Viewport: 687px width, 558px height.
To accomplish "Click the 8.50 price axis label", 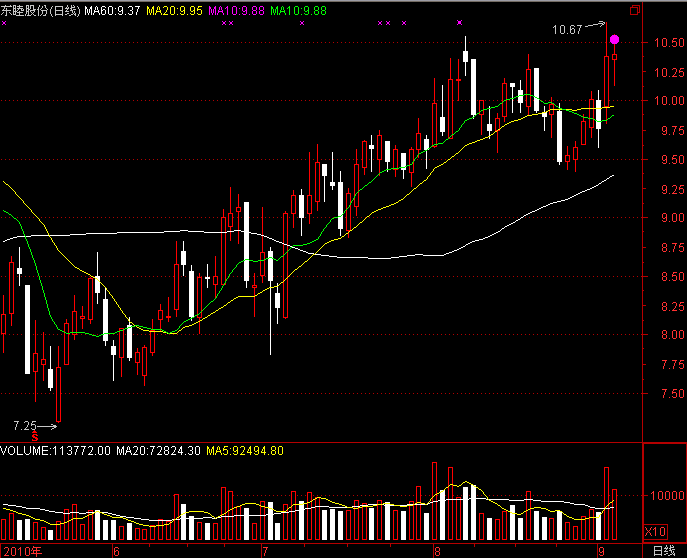I will tap(673, 276).
